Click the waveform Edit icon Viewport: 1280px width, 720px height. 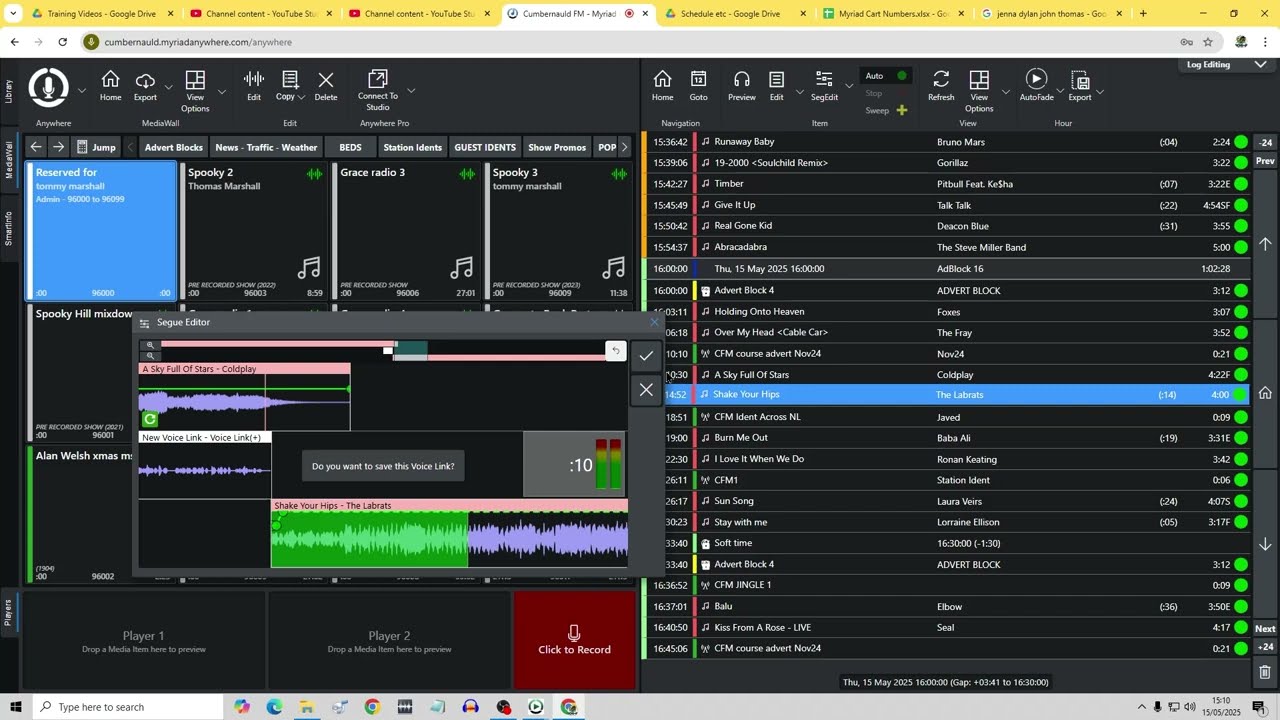(x=254, y=80)
